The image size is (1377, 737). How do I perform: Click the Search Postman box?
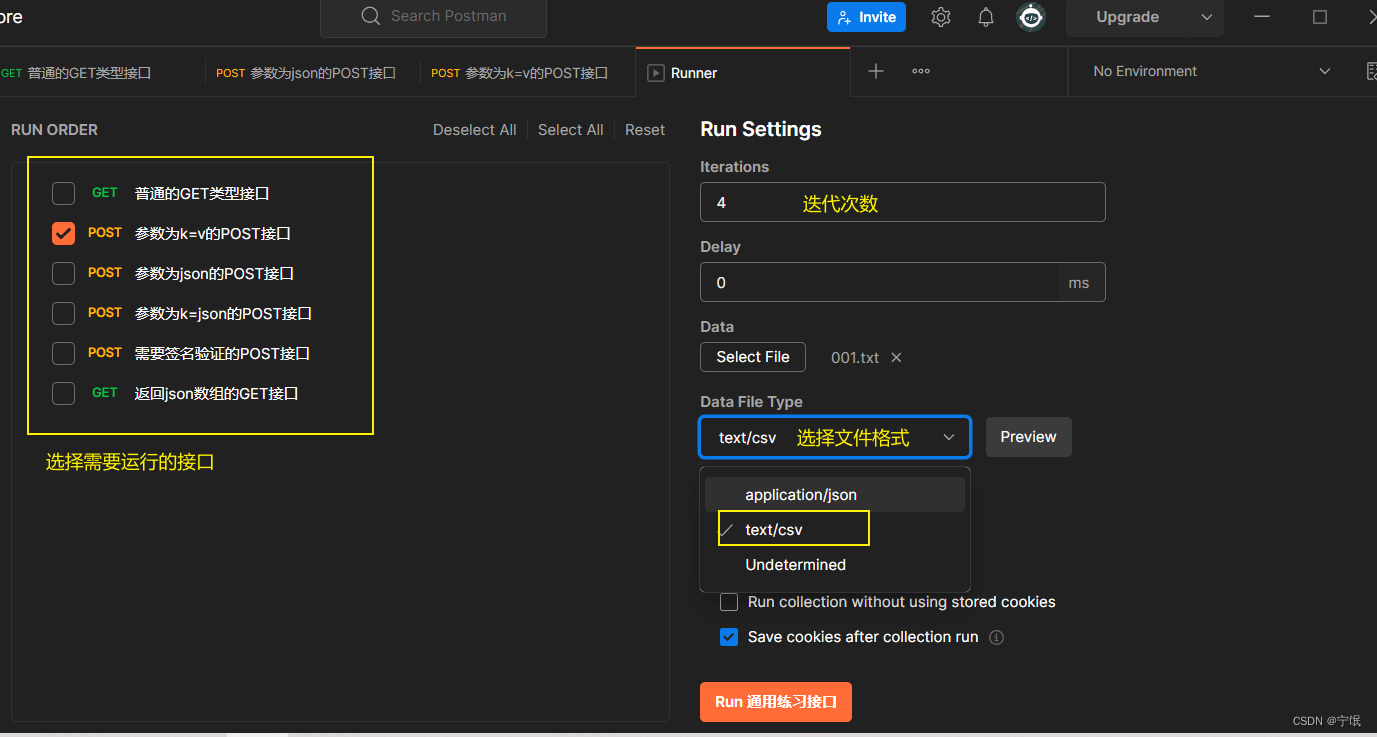(433, 17)
